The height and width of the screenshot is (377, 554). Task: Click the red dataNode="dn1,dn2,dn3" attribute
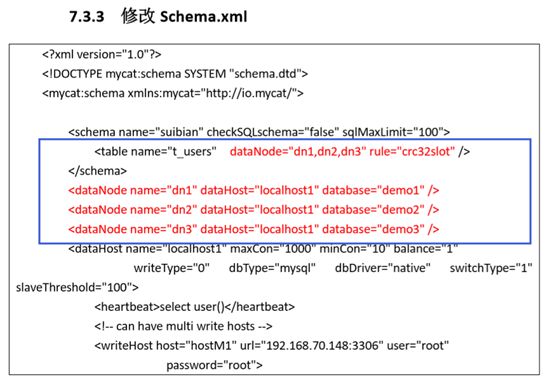[297, 152]
